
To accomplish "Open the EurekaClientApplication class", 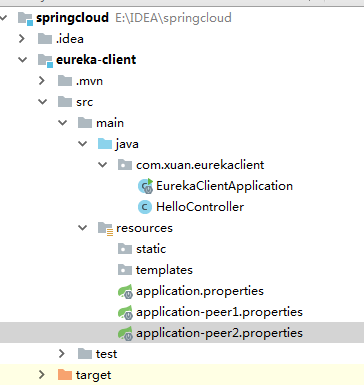I will coord(224,186).
